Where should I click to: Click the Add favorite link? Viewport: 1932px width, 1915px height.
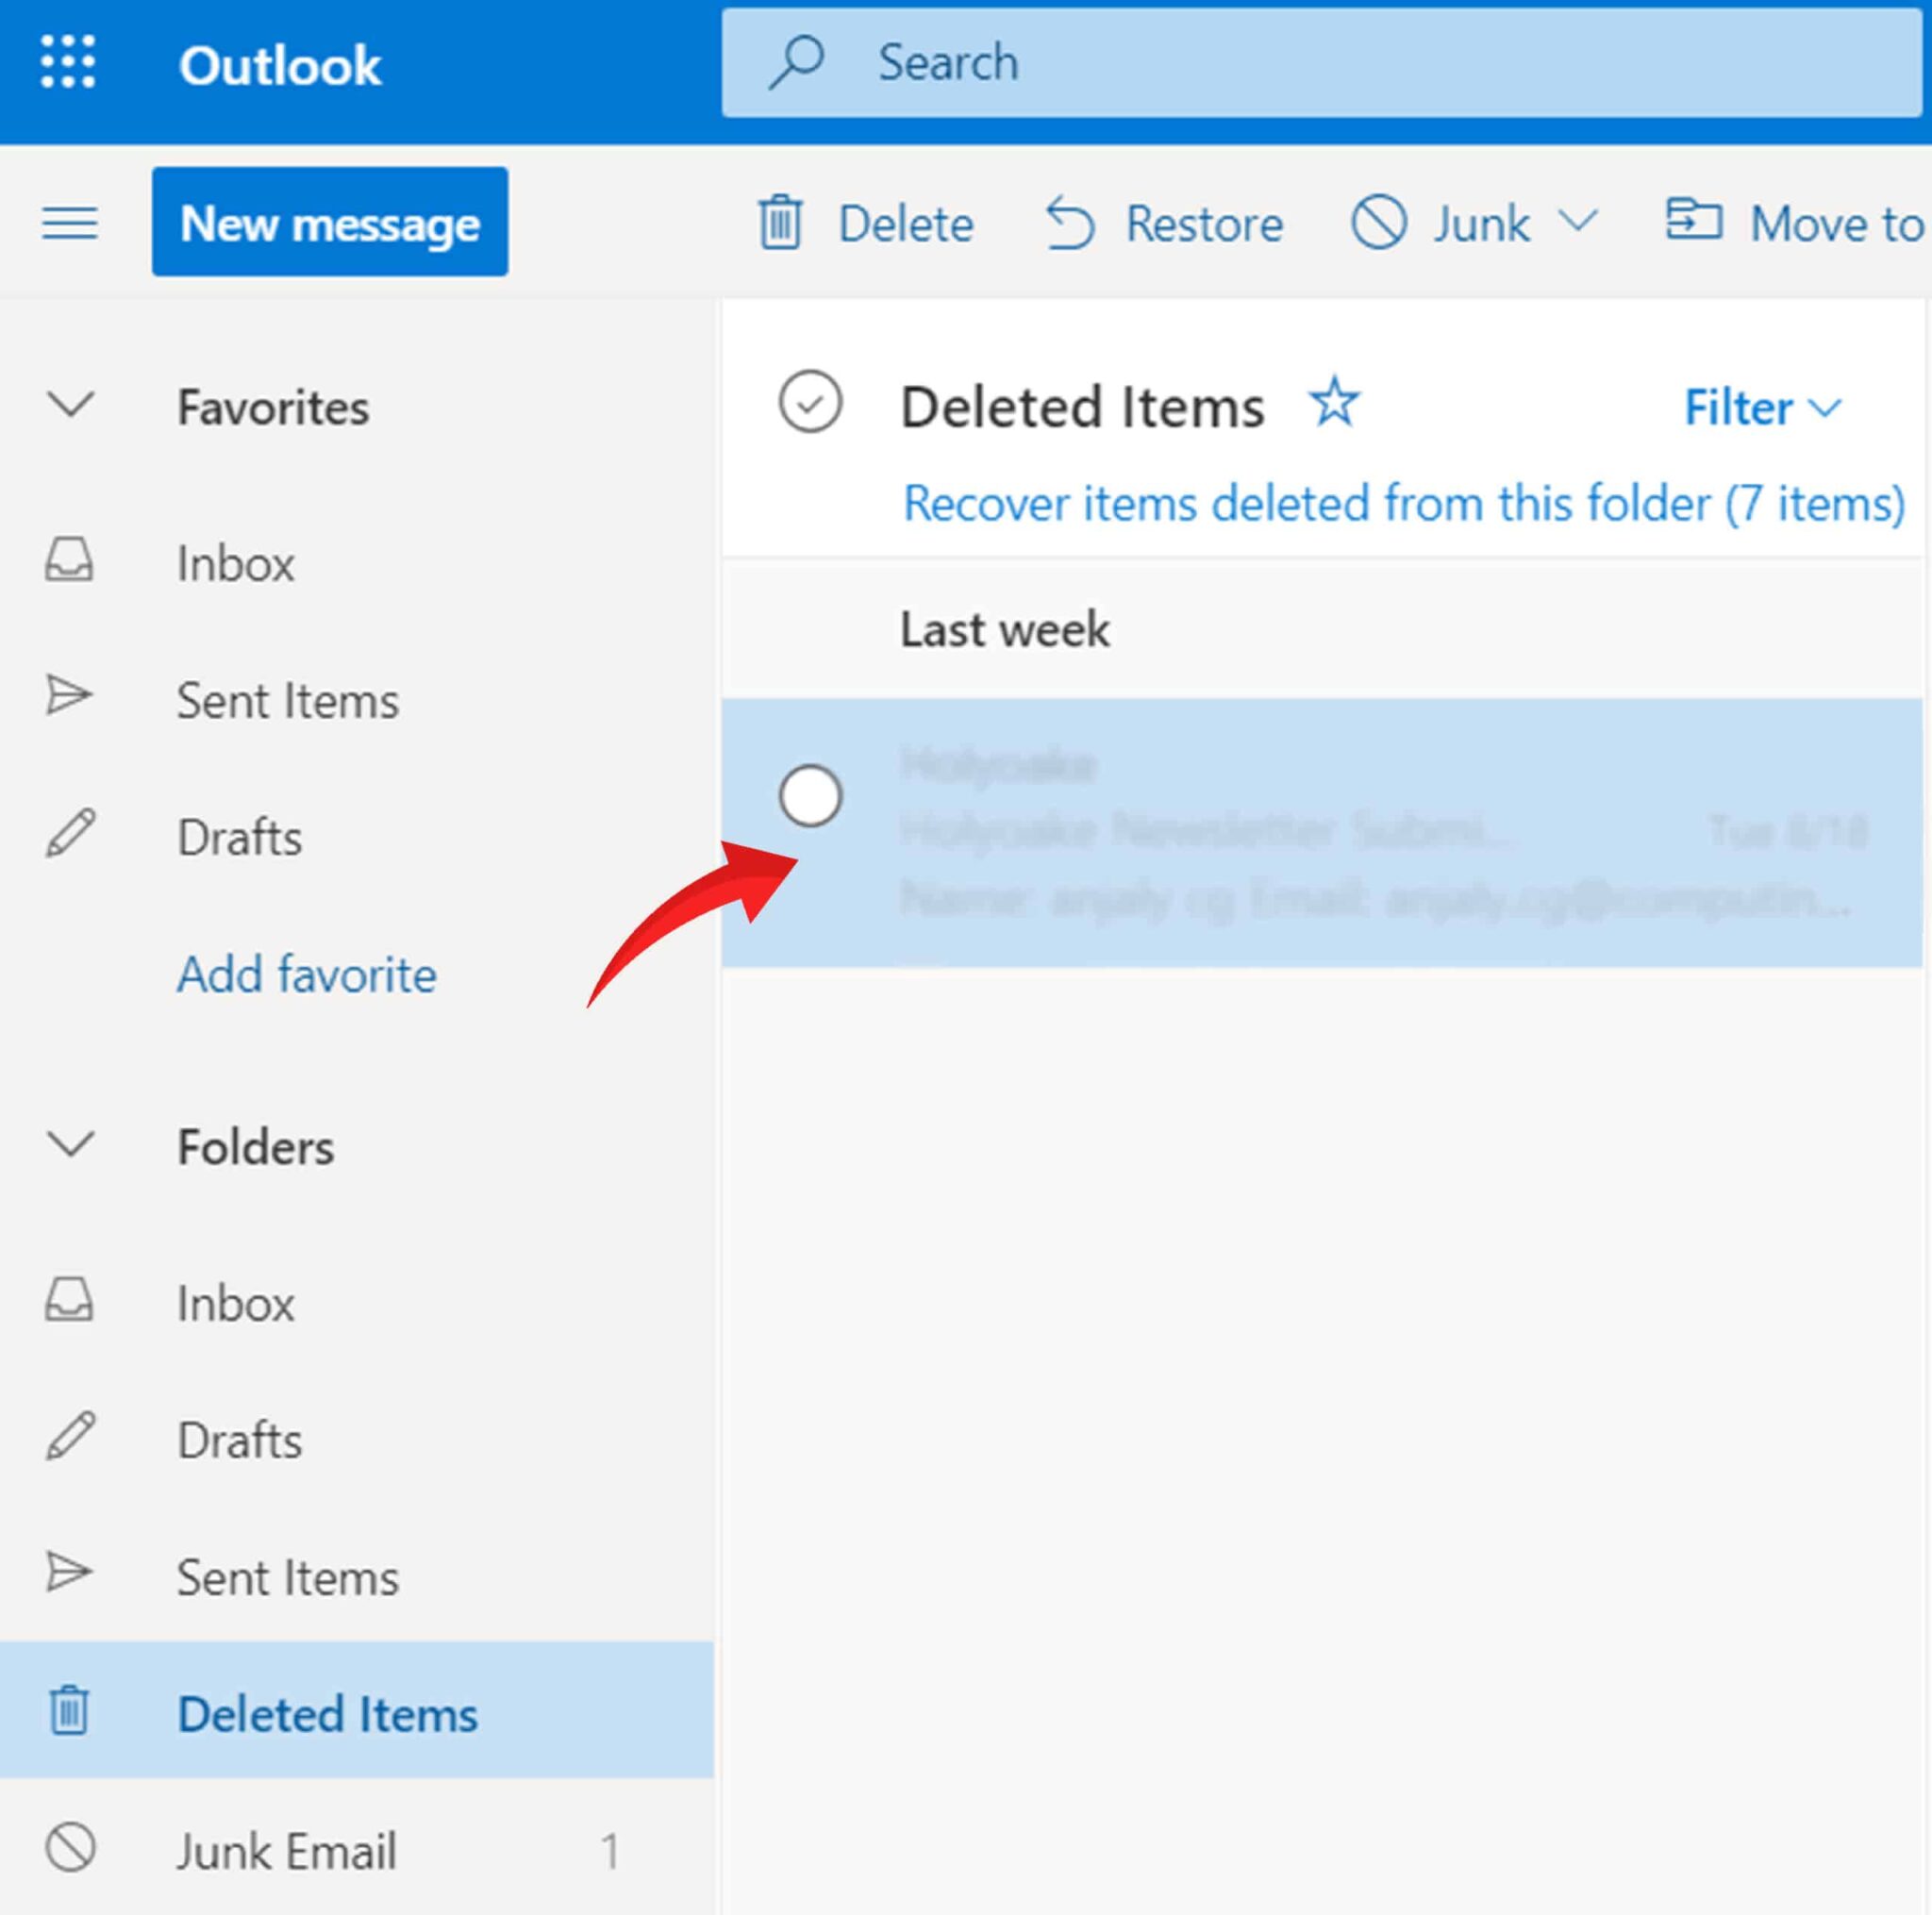pos(306,974)
